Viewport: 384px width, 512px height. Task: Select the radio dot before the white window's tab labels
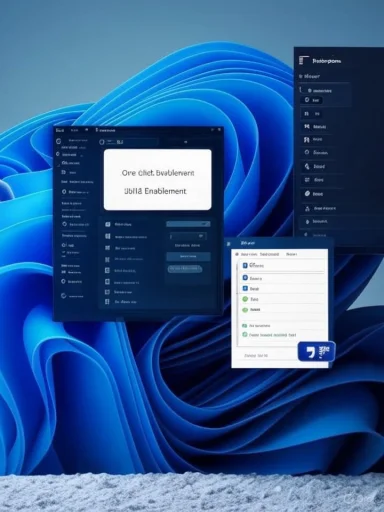237,254
